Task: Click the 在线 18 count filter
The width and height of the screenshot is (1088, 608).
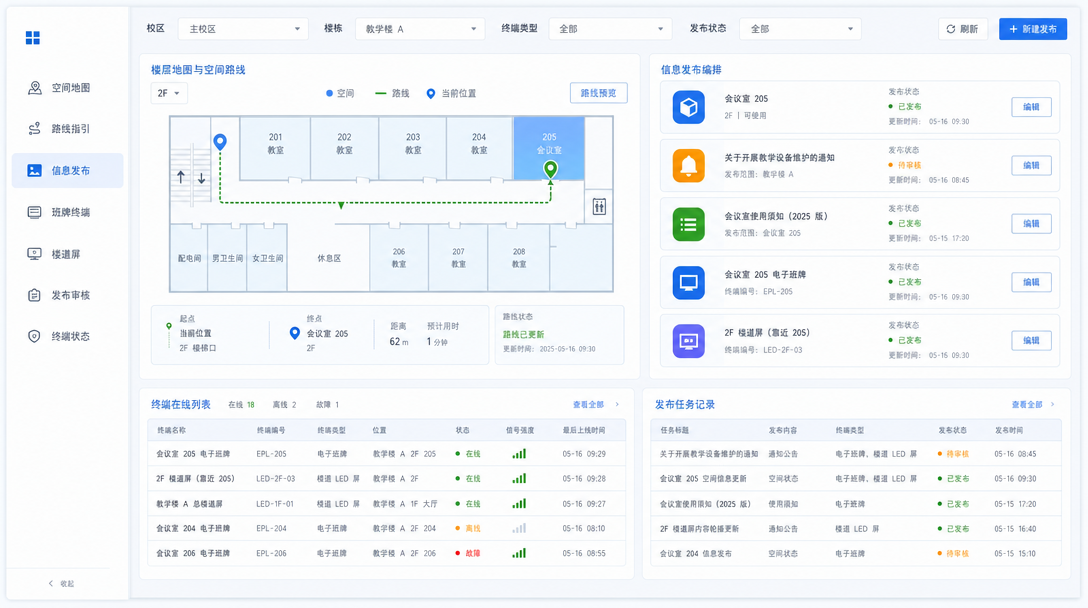Action: pyautogui.click(x=241, y=405)
